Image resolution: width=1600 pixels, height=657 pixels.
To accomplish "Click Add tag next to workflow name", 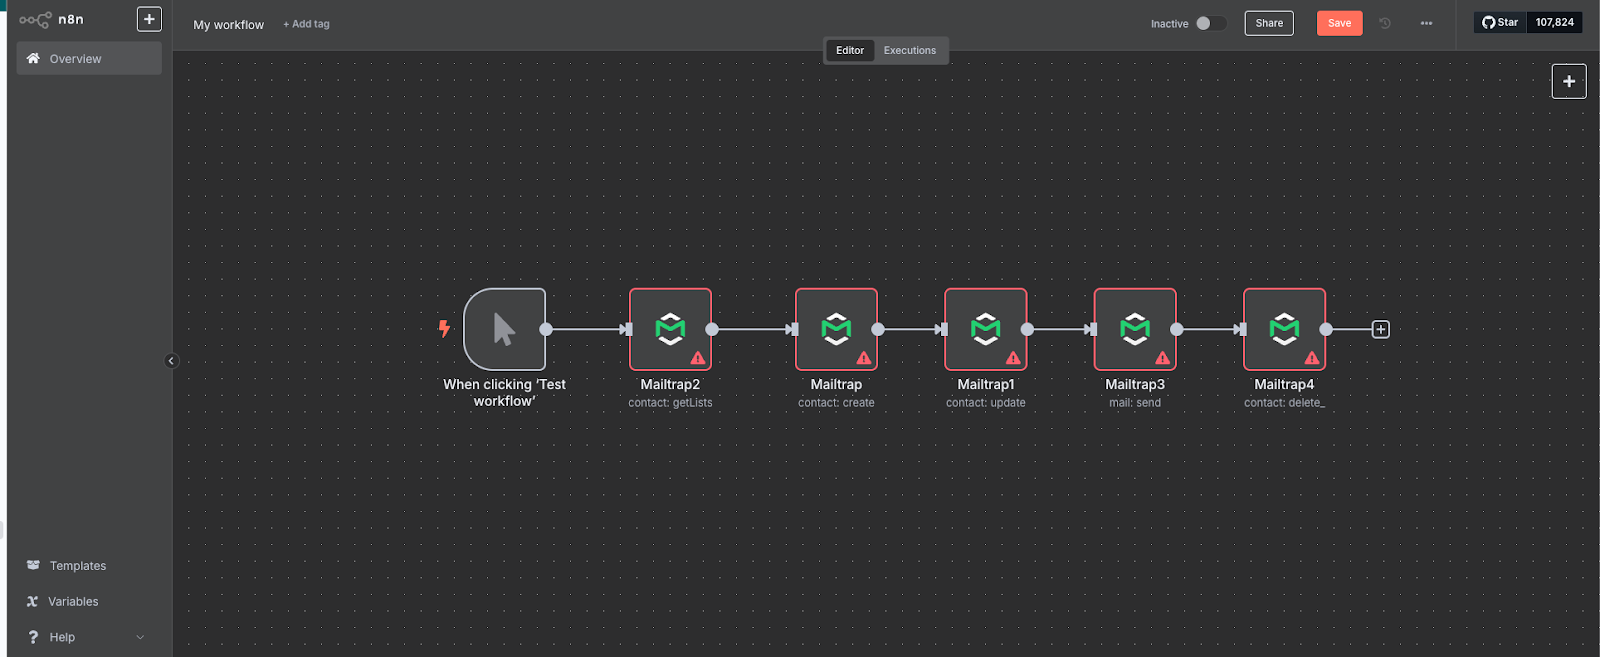I will [306, 24].
